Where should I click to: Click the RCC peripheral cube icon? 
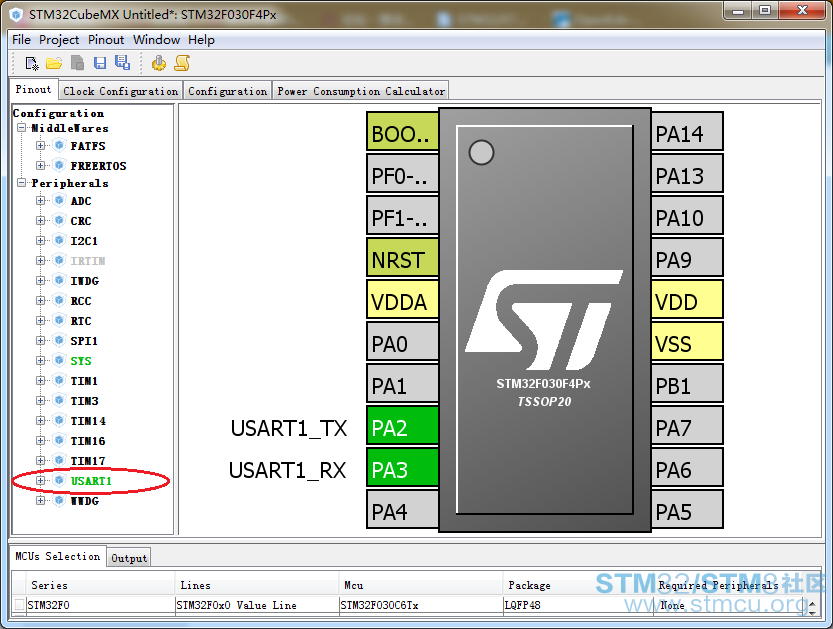click(x=60, y=301)
